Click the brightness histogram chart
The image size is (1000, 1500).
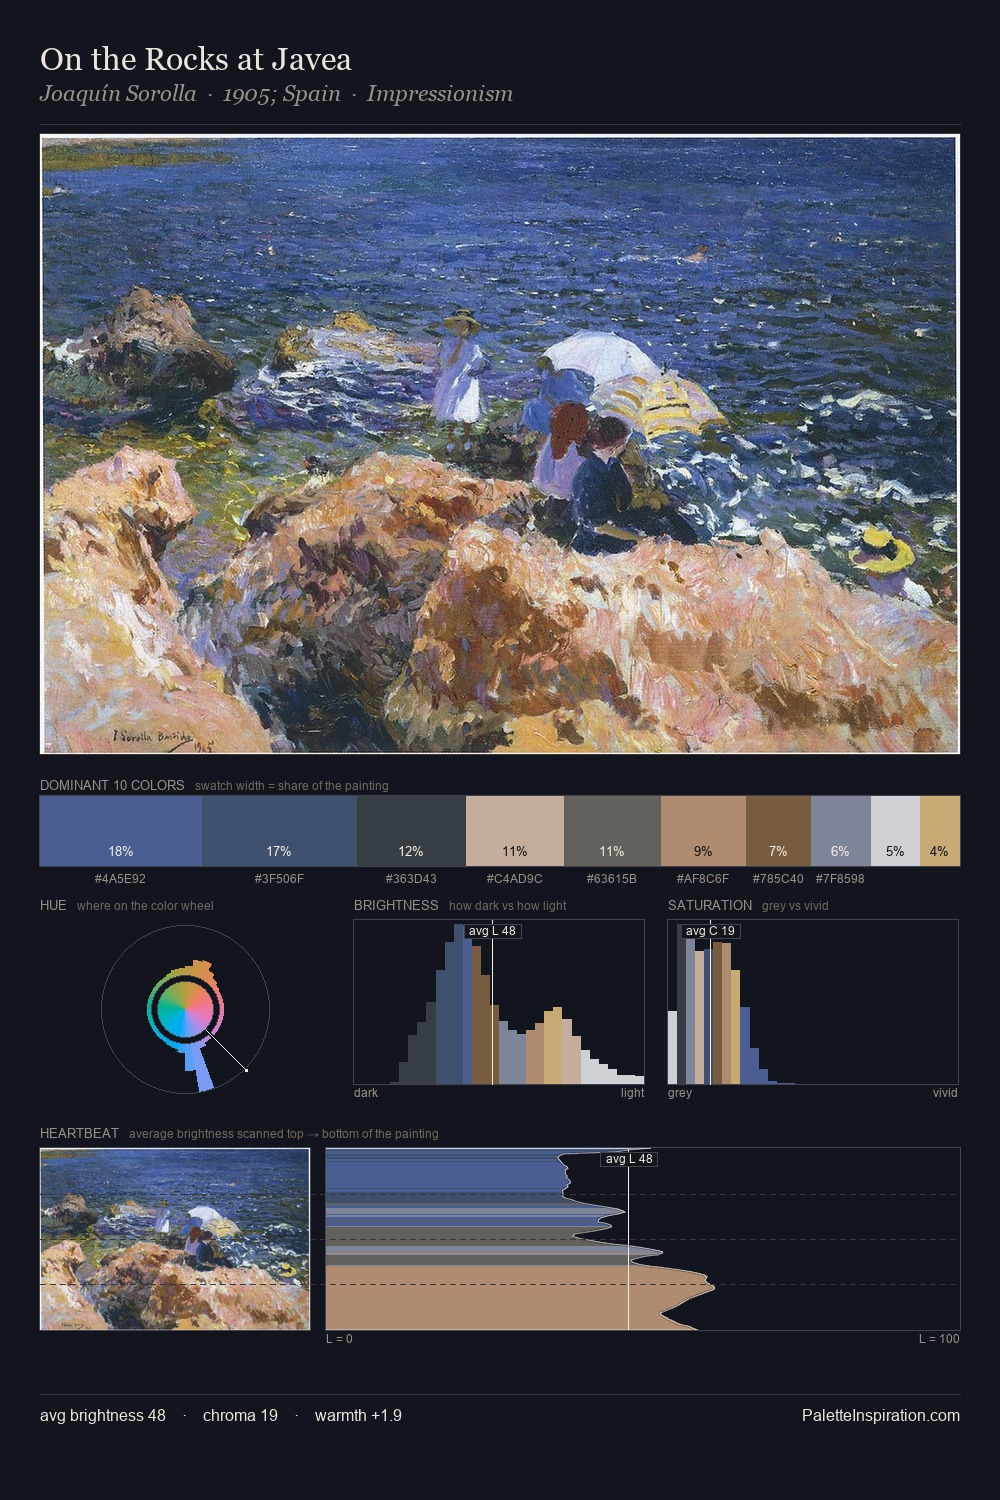499,1002
